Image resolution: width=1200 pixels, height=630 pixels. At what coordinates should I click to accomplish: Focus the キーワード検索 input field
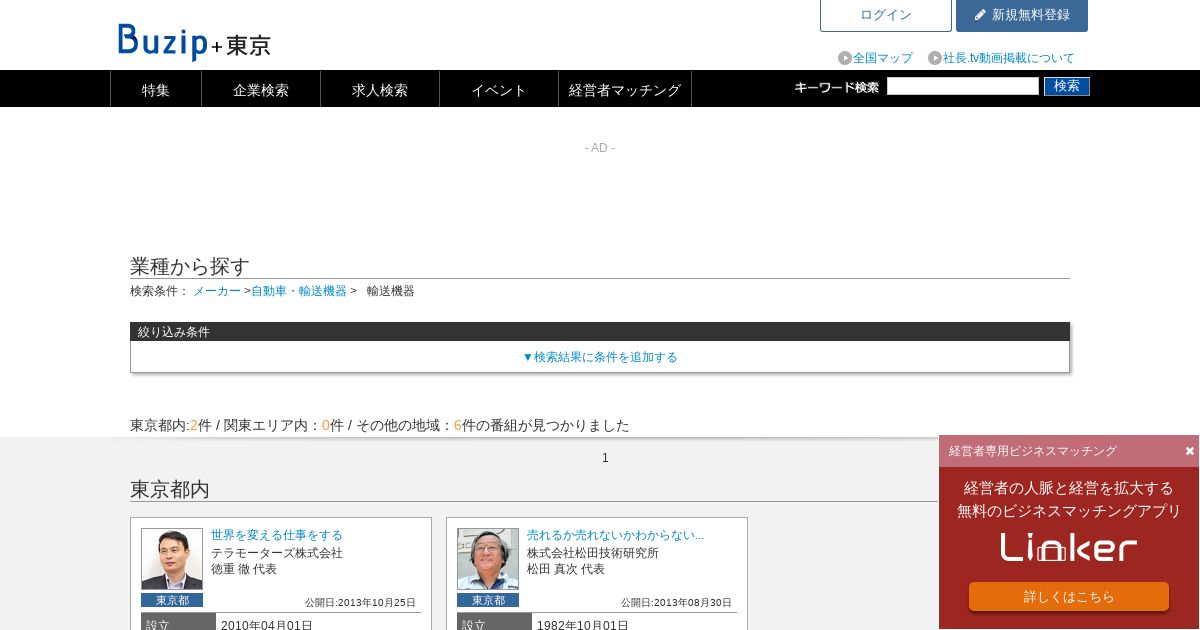tap(963, 86)
